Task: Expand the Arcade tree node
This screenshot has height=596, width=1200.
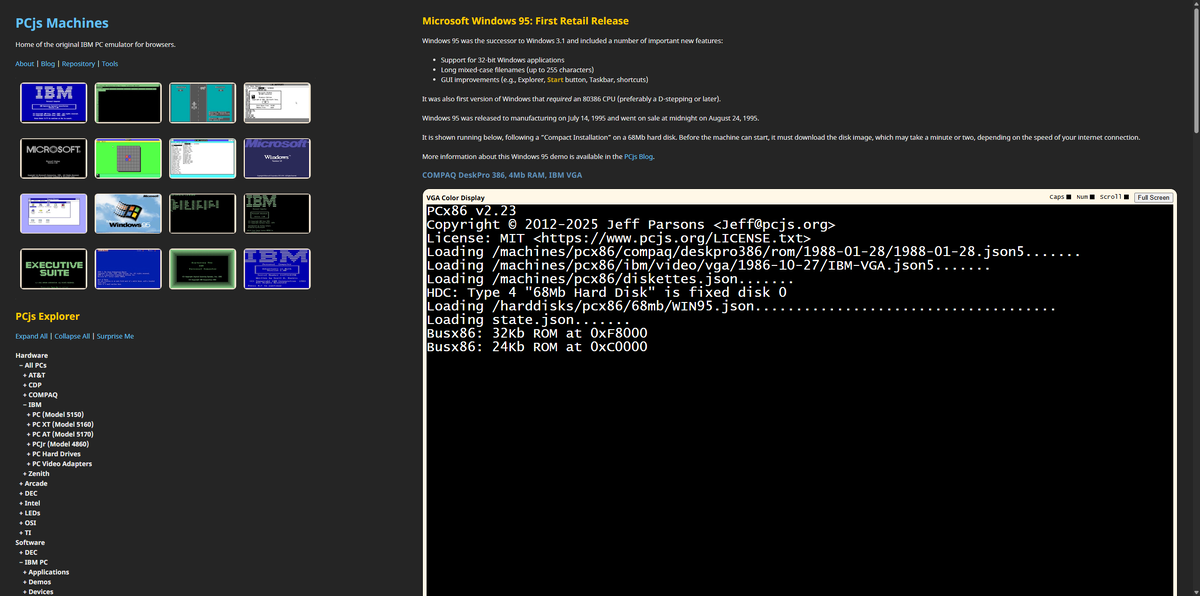Action: (x=33, y=484)
